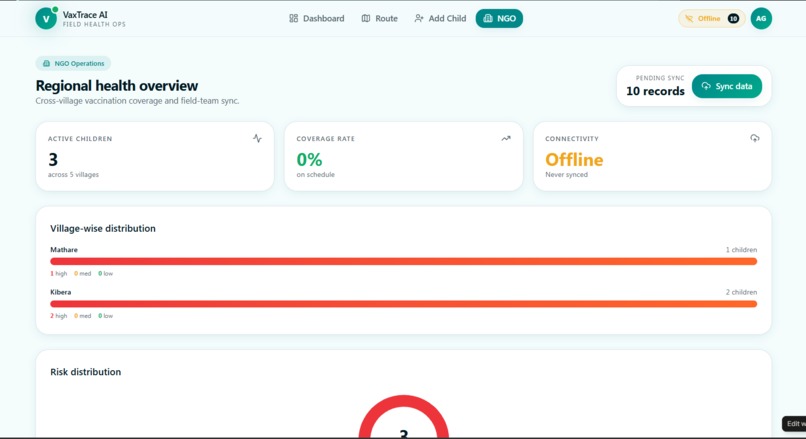Viewport: 806px width, 439px height.
Task: Click the '0%' coverage rate value
Action: [x=309, y=159]
